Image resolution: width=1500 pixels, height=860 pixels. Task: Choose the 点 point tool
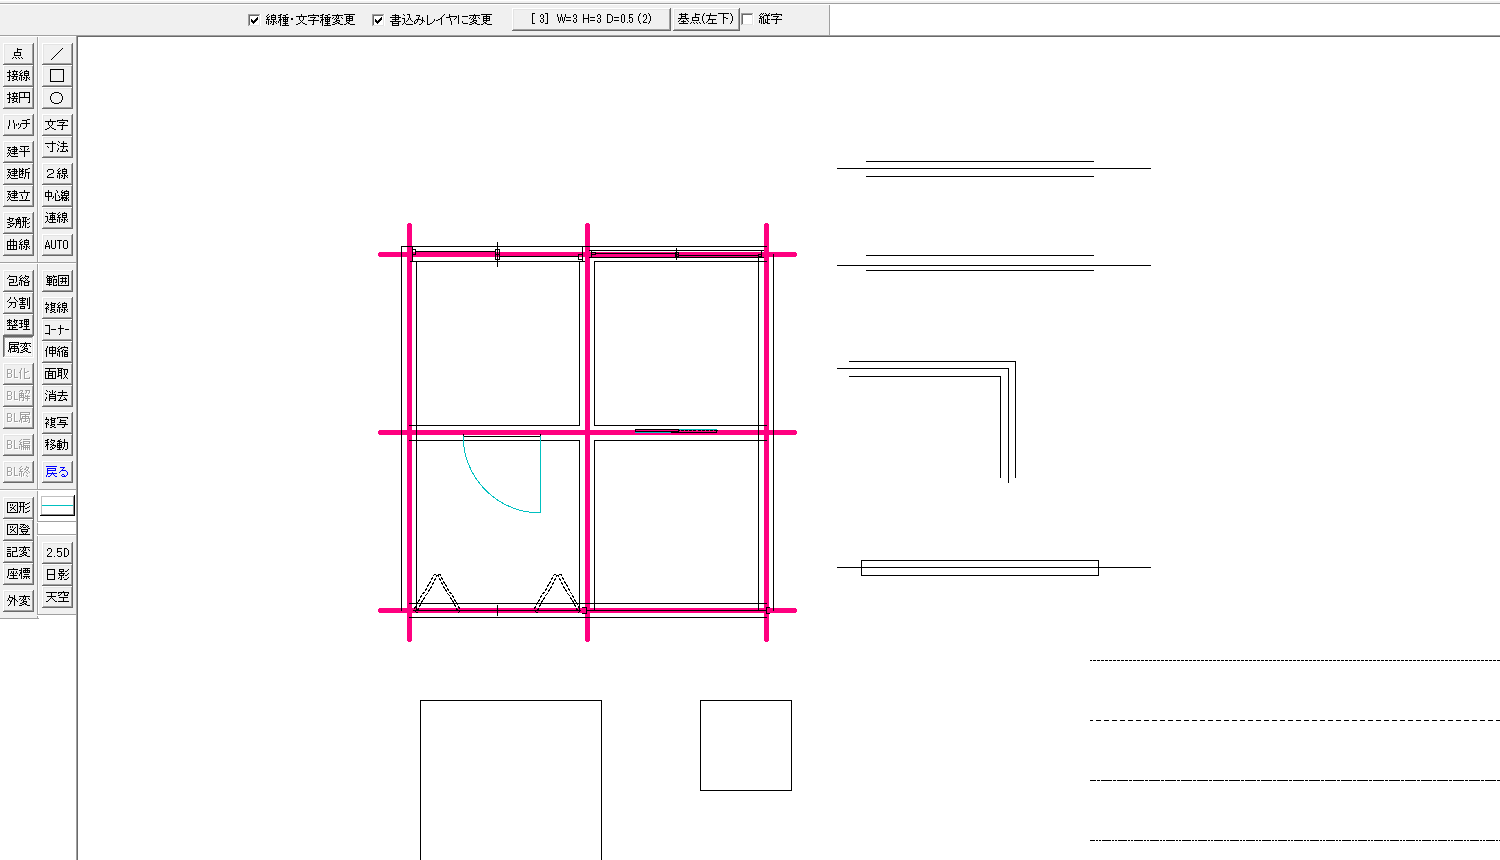pos(18,53)
